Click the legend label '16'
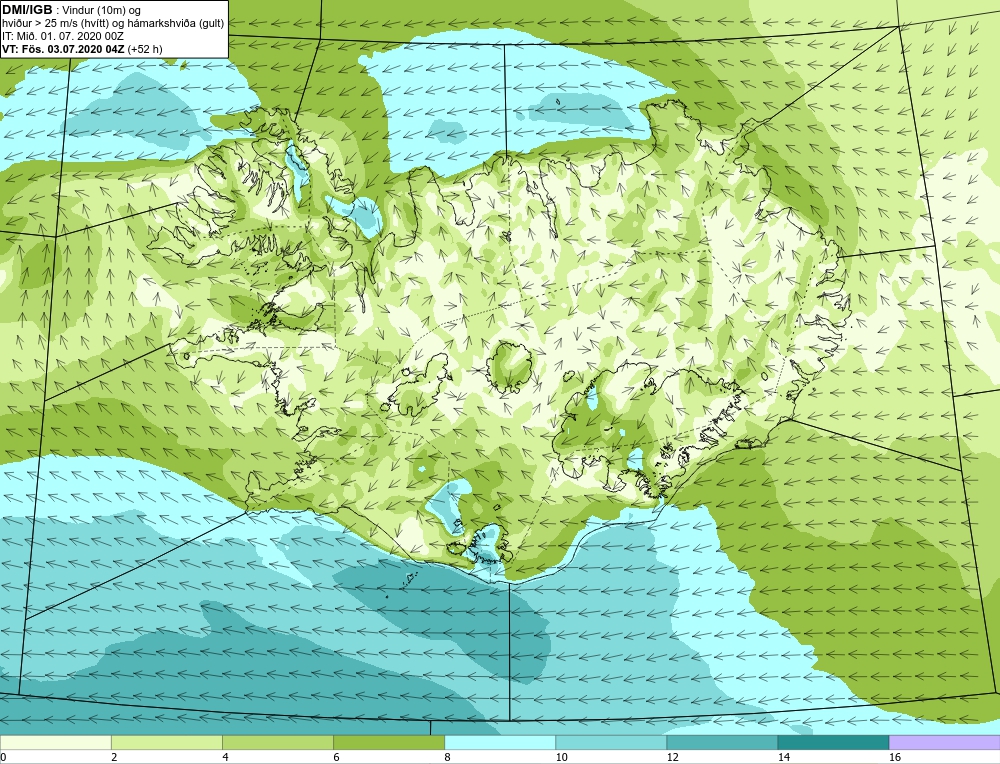1000x764 pixels. [x=895, y=757]
